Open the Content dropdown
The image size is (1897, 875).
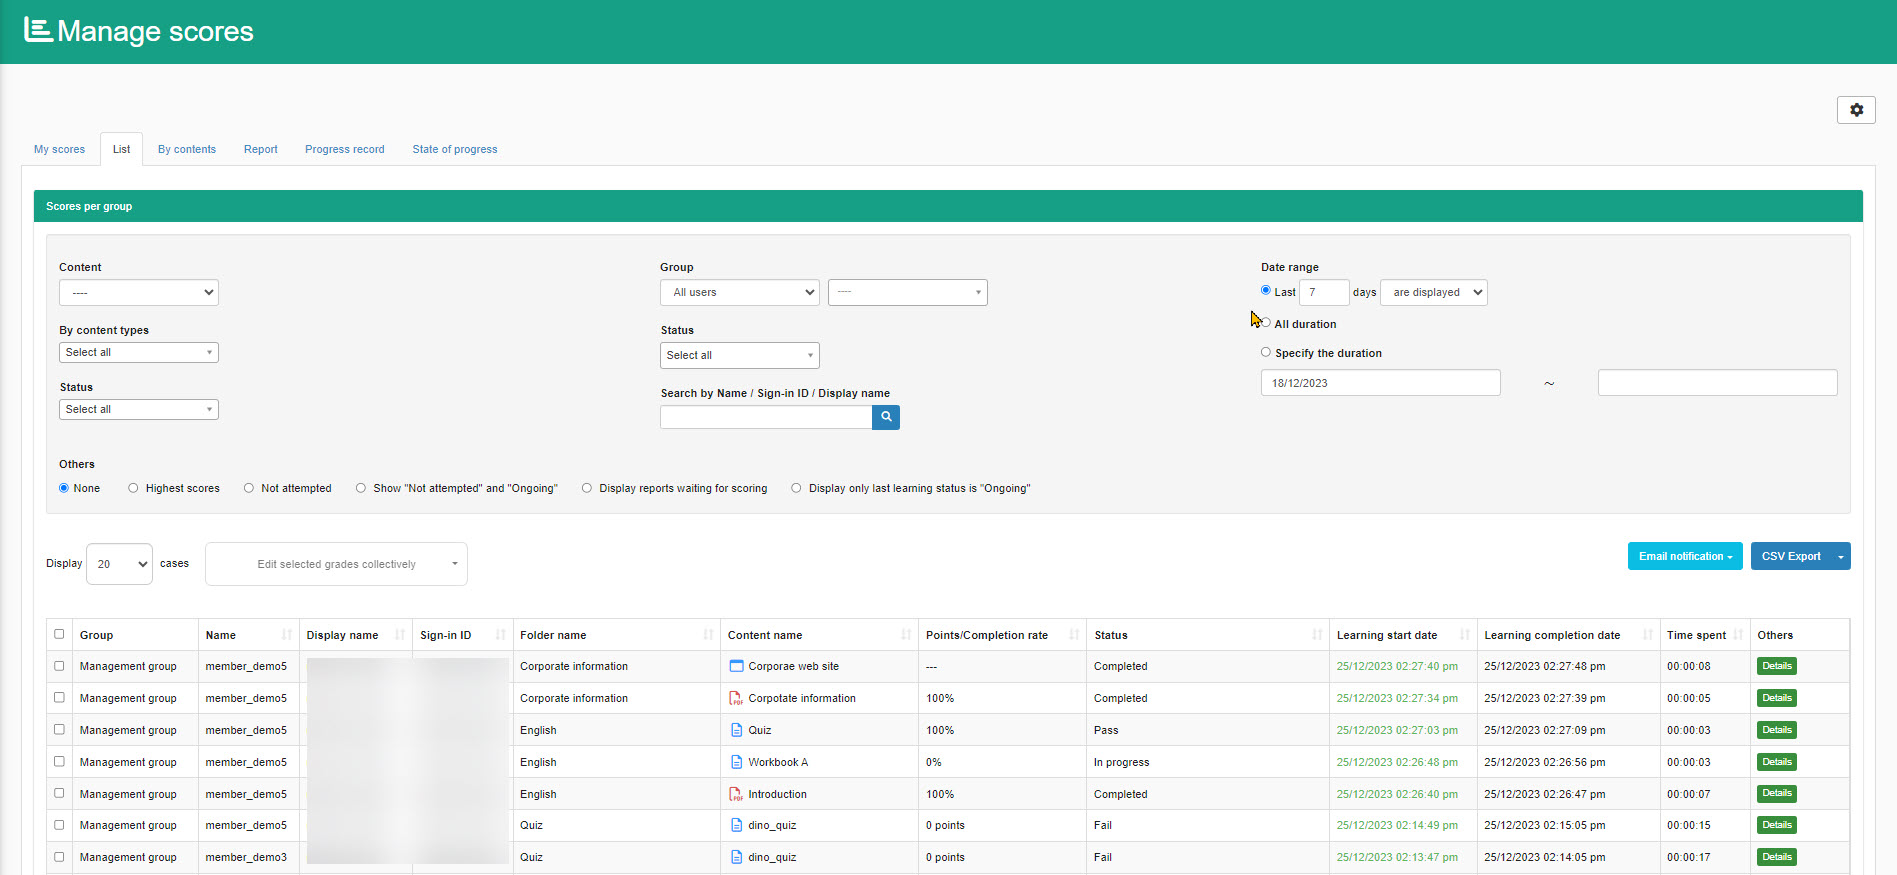point(138,293)
